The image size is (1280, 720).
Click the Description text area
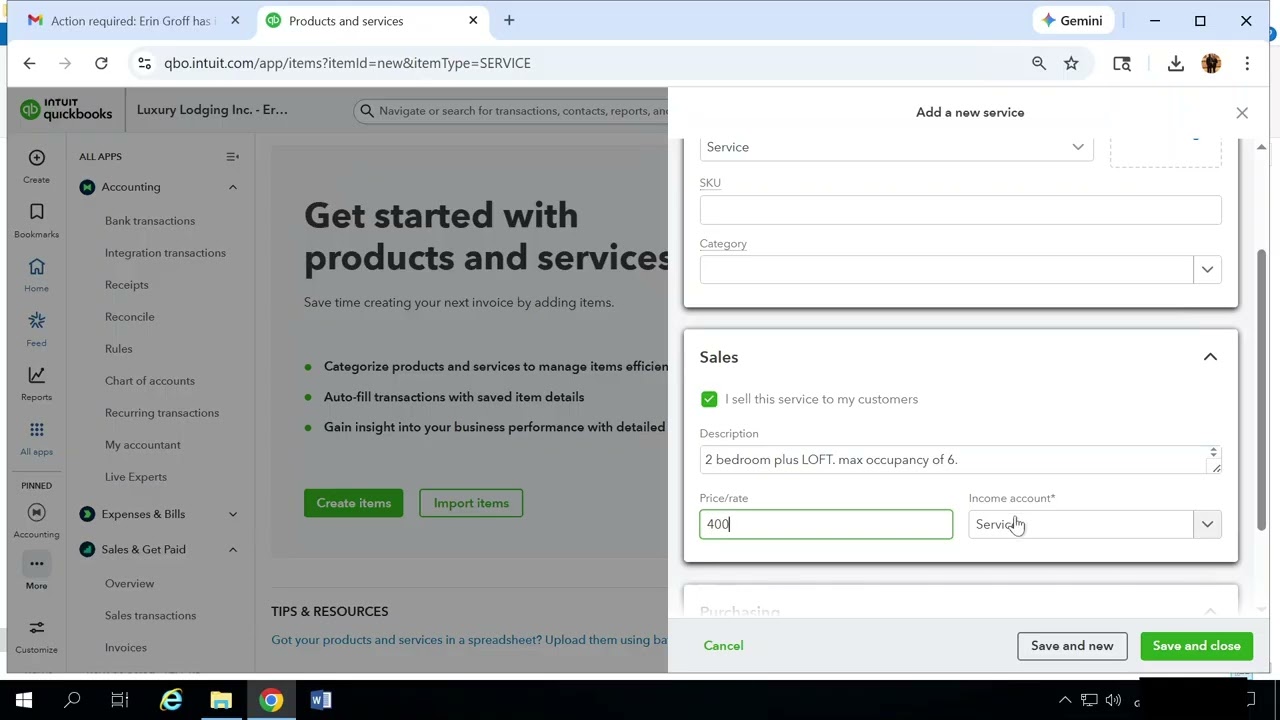tap(960, 460)
